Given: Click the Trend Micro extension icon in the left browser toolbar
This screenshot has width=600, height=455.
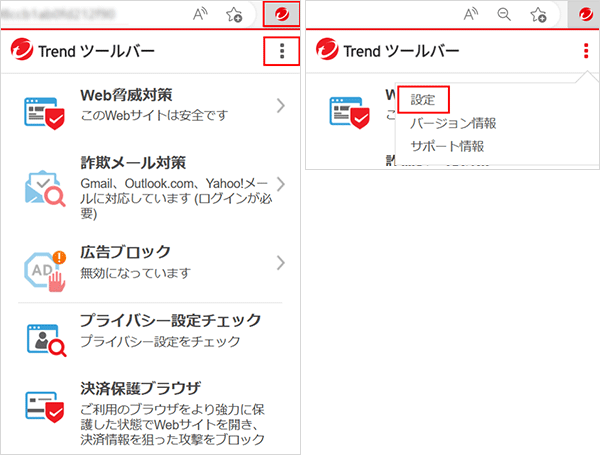Looking at the screenshot, I should (x=280, y=15).
